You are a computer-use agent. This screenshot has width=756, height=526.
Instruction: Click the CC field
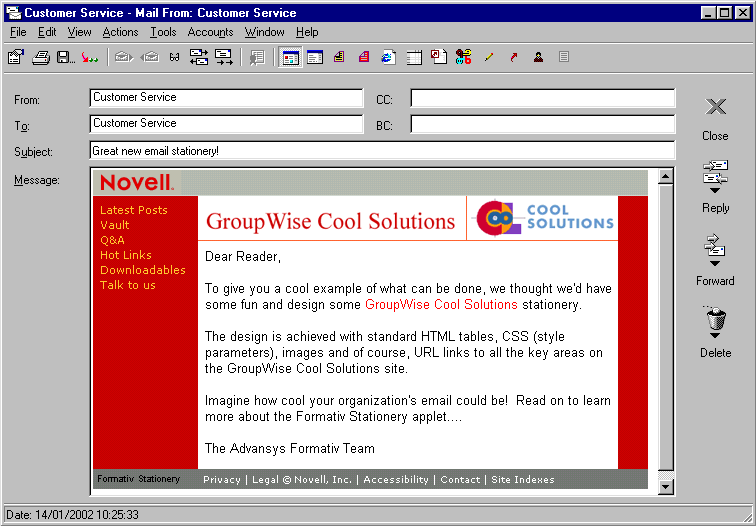point(542,98)
